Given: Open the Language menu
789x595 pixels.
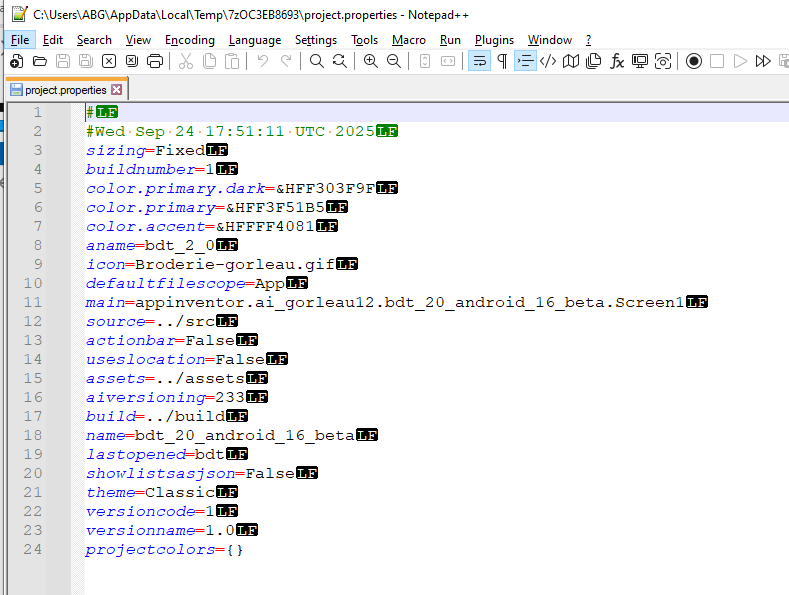Looking at the screenshot, I should coord(255,40).
